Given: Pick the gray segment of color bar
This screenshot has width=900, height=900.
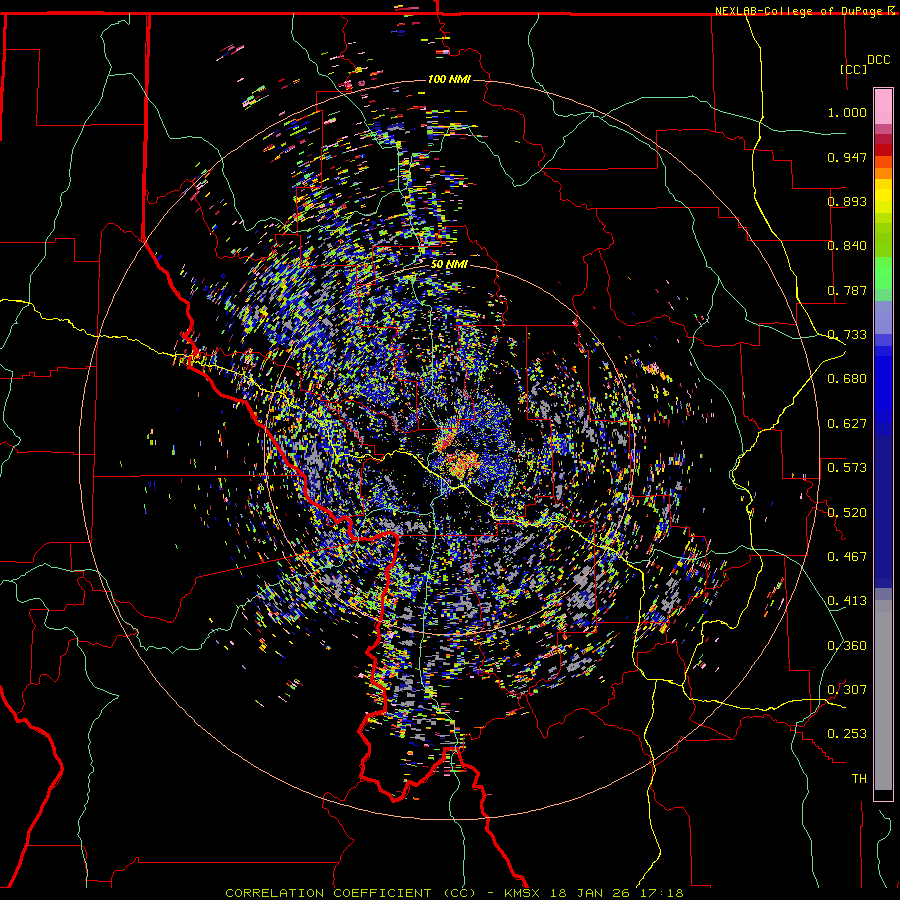Looking at the screenshot, I should 883,695.
